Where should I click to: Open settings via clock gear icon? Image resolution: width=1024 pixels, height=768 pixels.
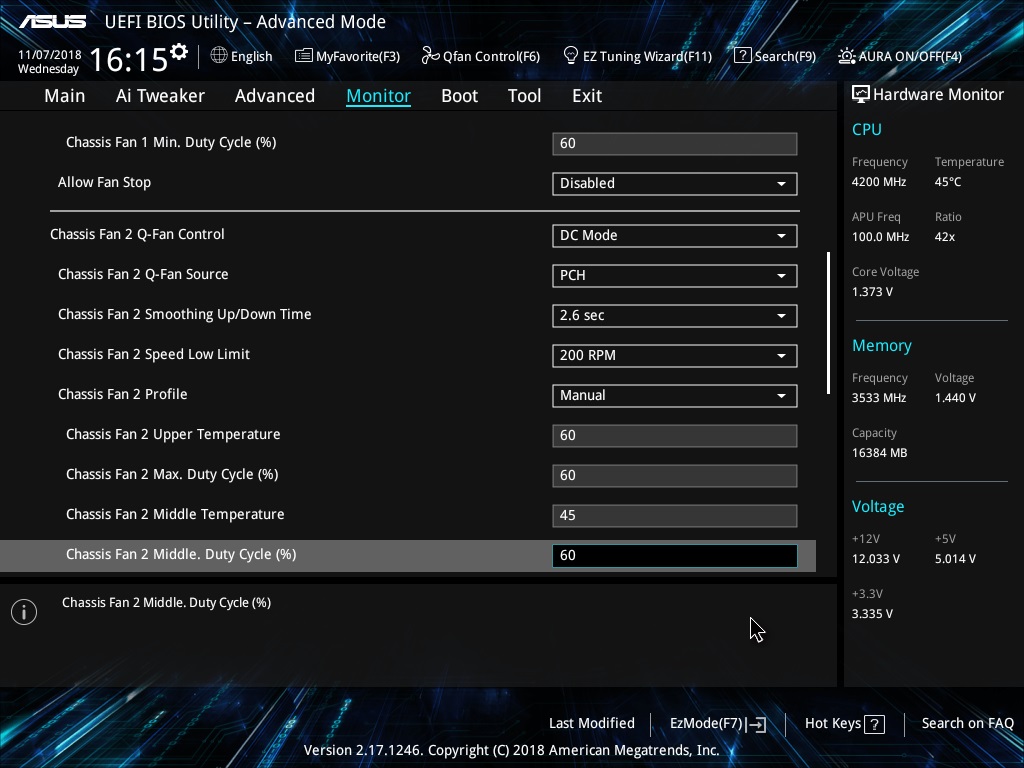tap(179, 52)
